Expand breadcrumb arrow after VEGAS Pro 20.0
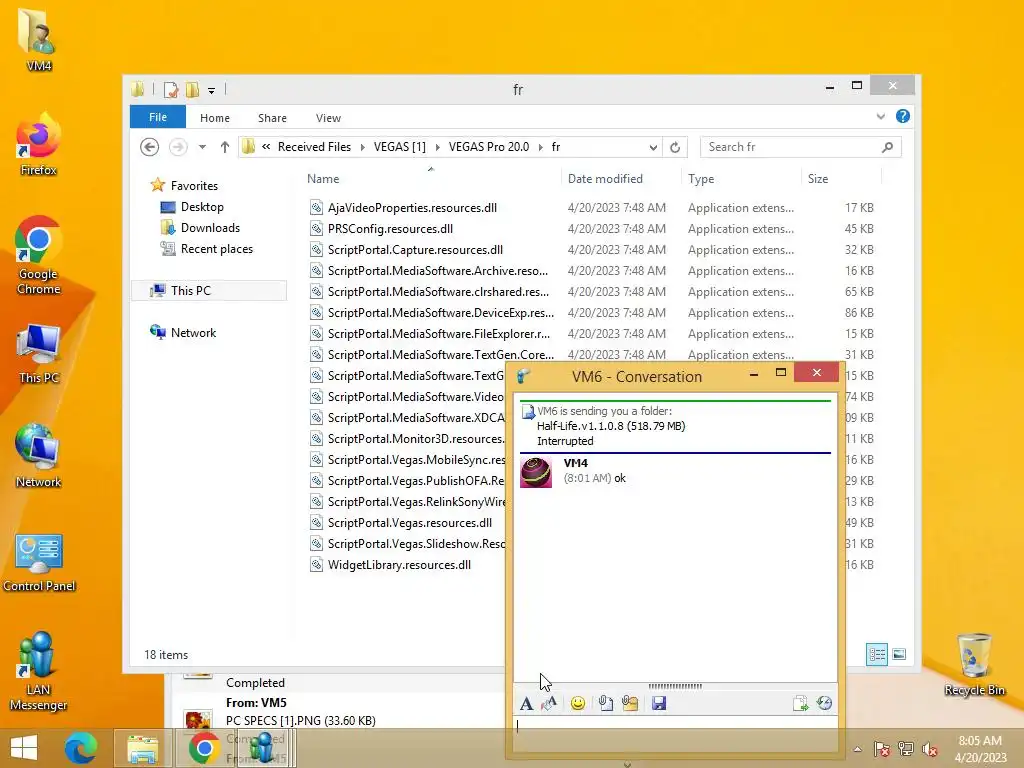Screen dimensions: 1024x768 [x=541, y=147]
